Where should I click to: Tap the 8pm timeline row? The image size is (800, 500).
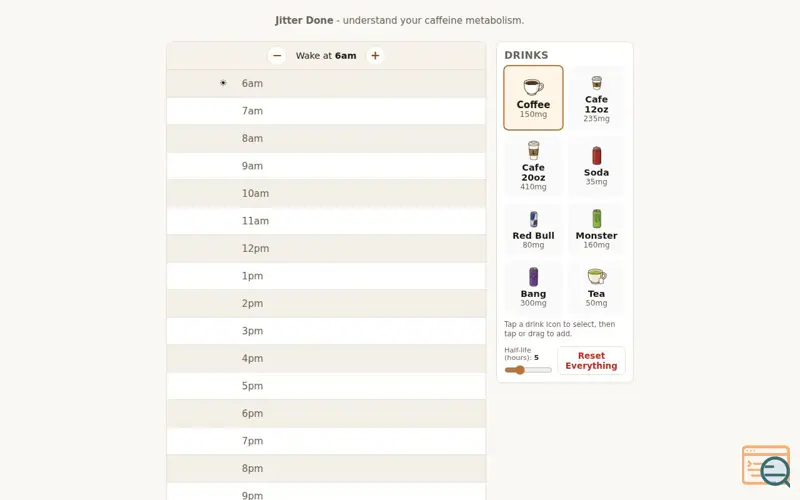(326, 469)
